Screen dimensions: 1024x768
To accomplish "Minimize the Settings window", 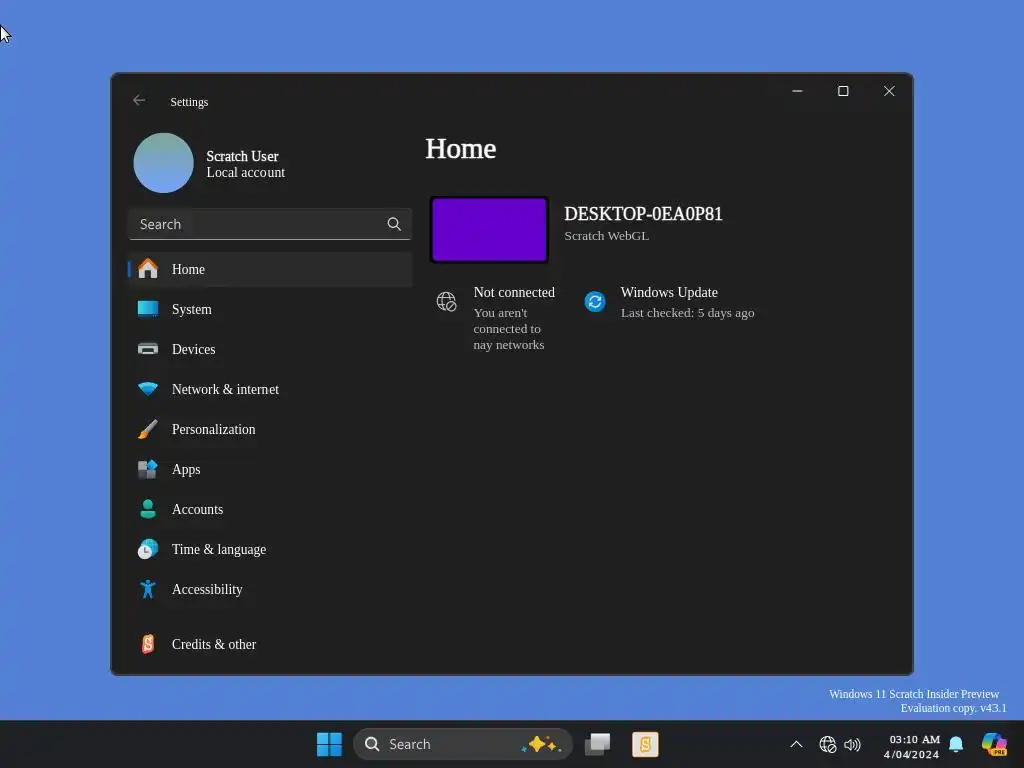I will point(797,91).
